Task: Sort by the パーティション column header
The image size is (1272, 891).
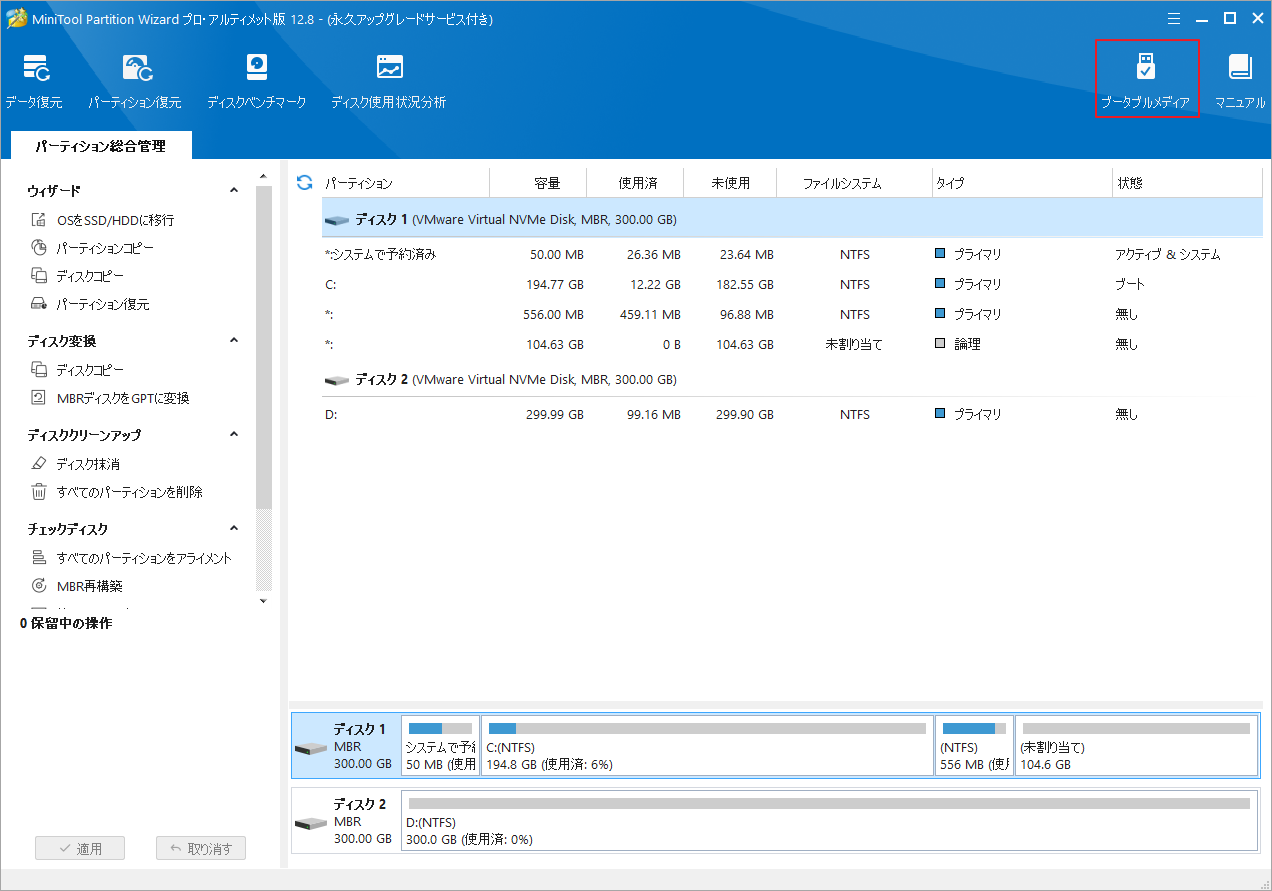Action: [x=404, y=183]
